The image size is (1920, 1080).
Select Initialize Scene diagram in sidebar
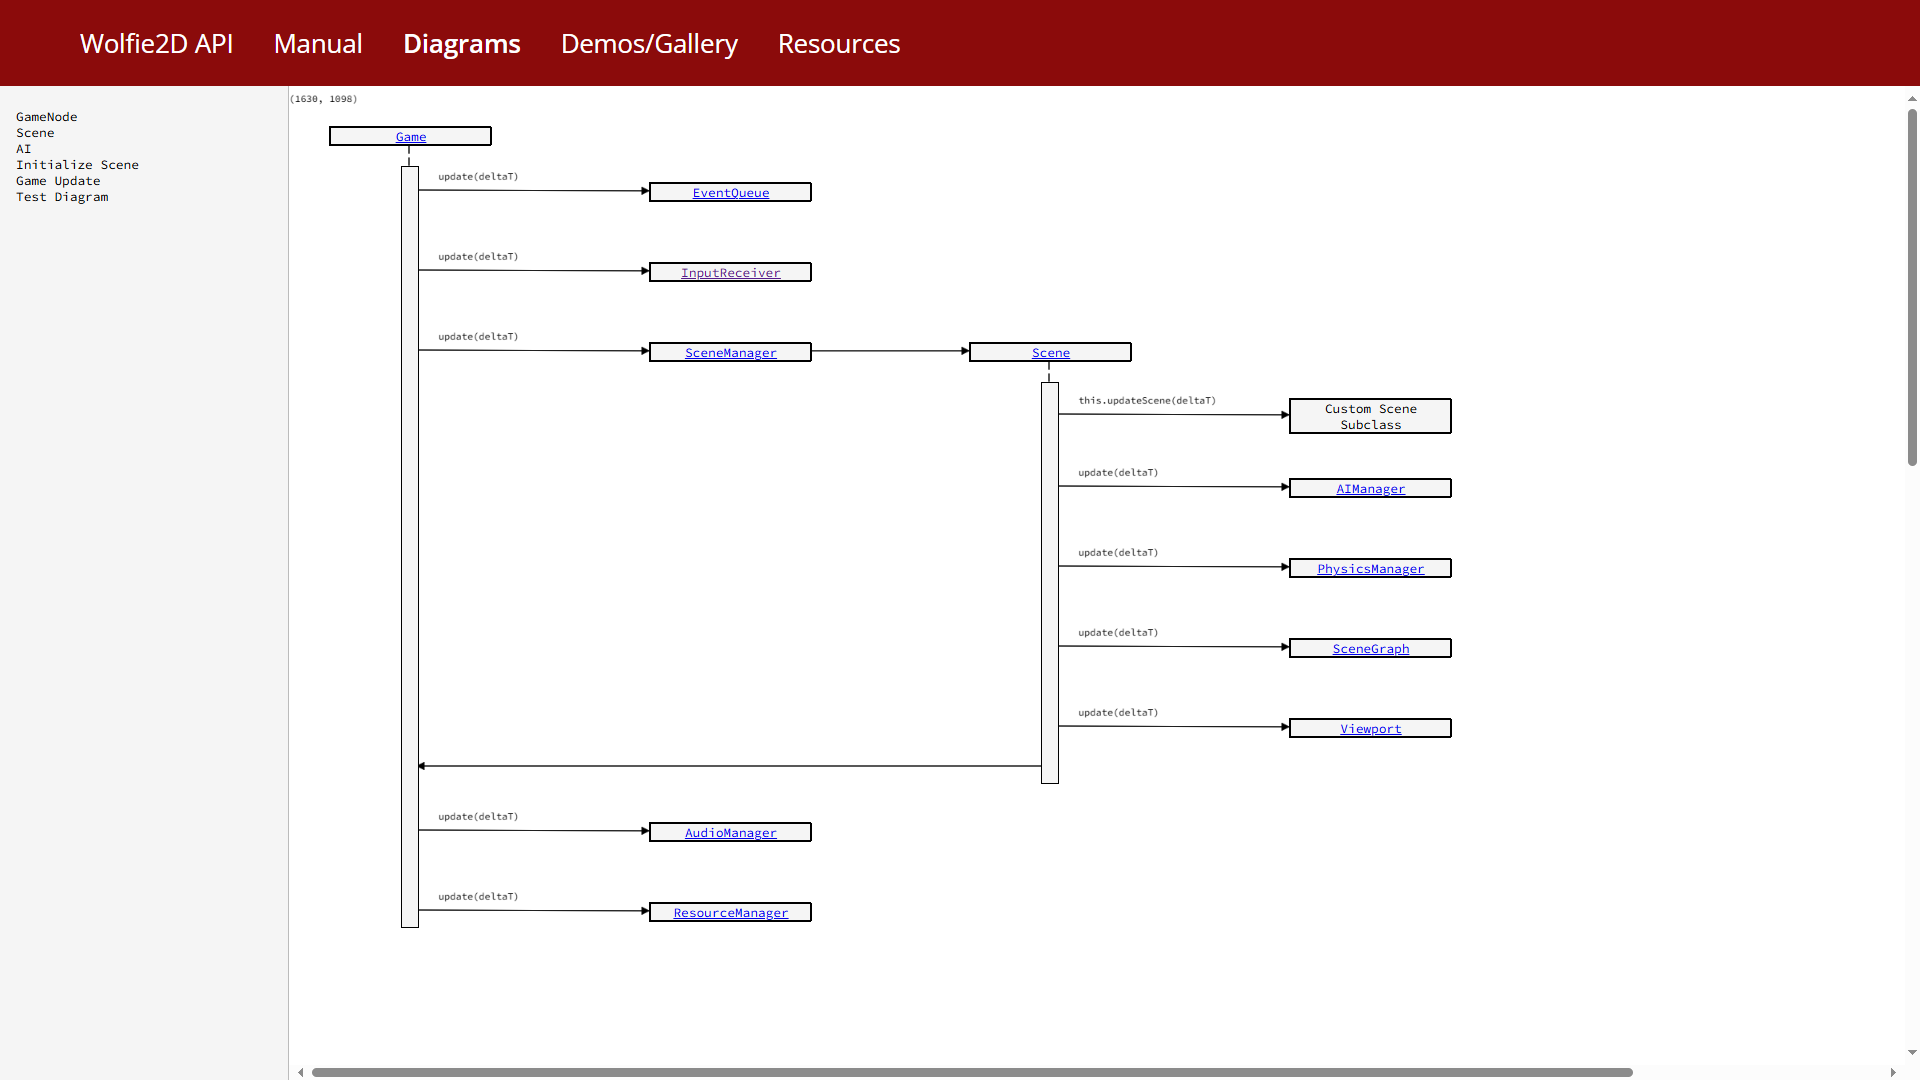pos(77,165)
